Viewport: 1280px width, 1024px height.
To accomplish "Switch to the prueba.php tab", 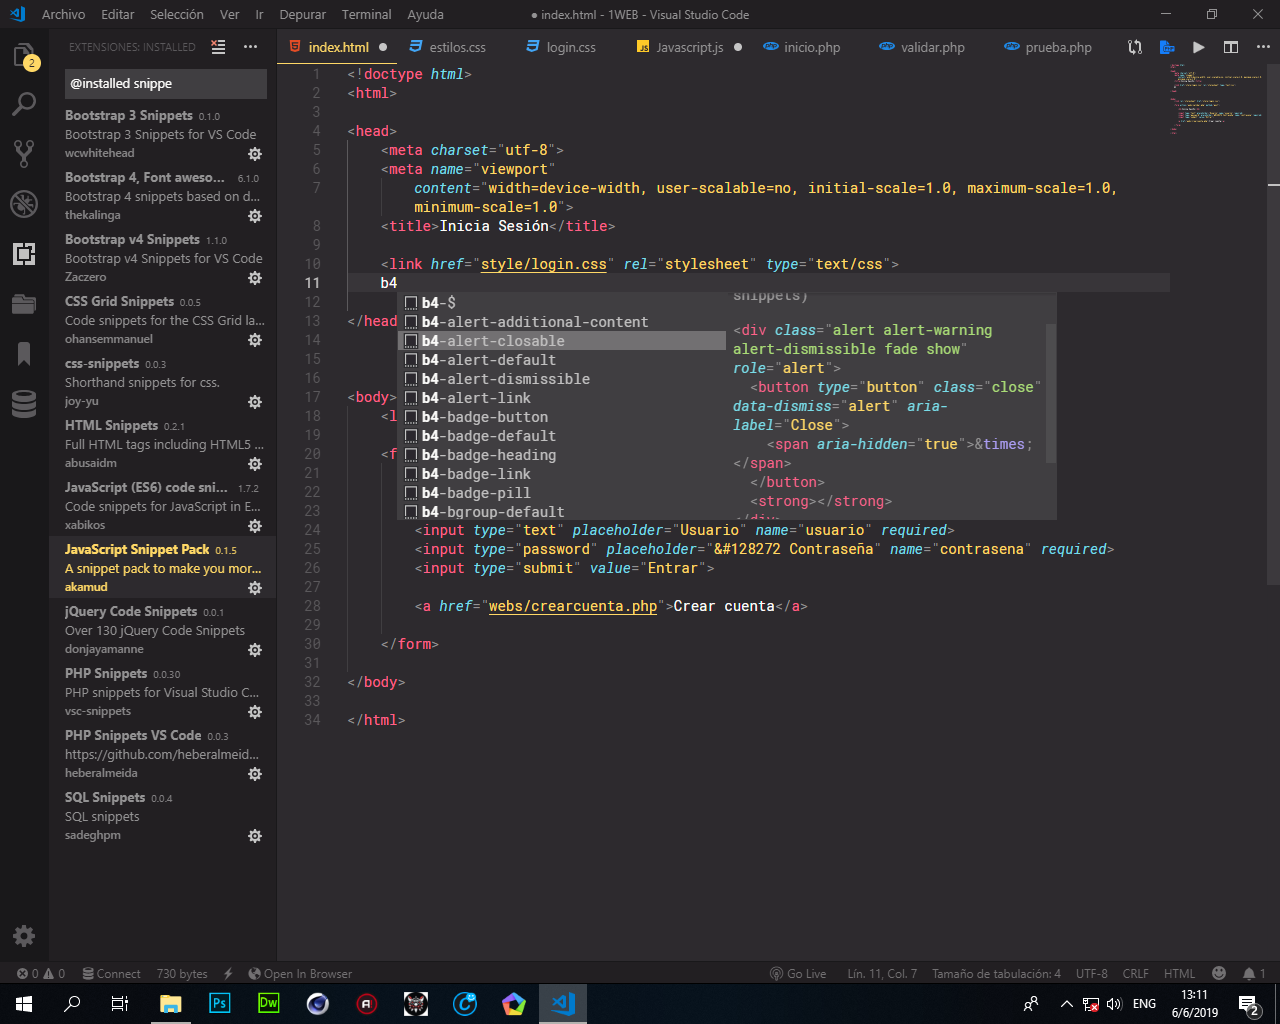I will click(x=1056, y=47).
